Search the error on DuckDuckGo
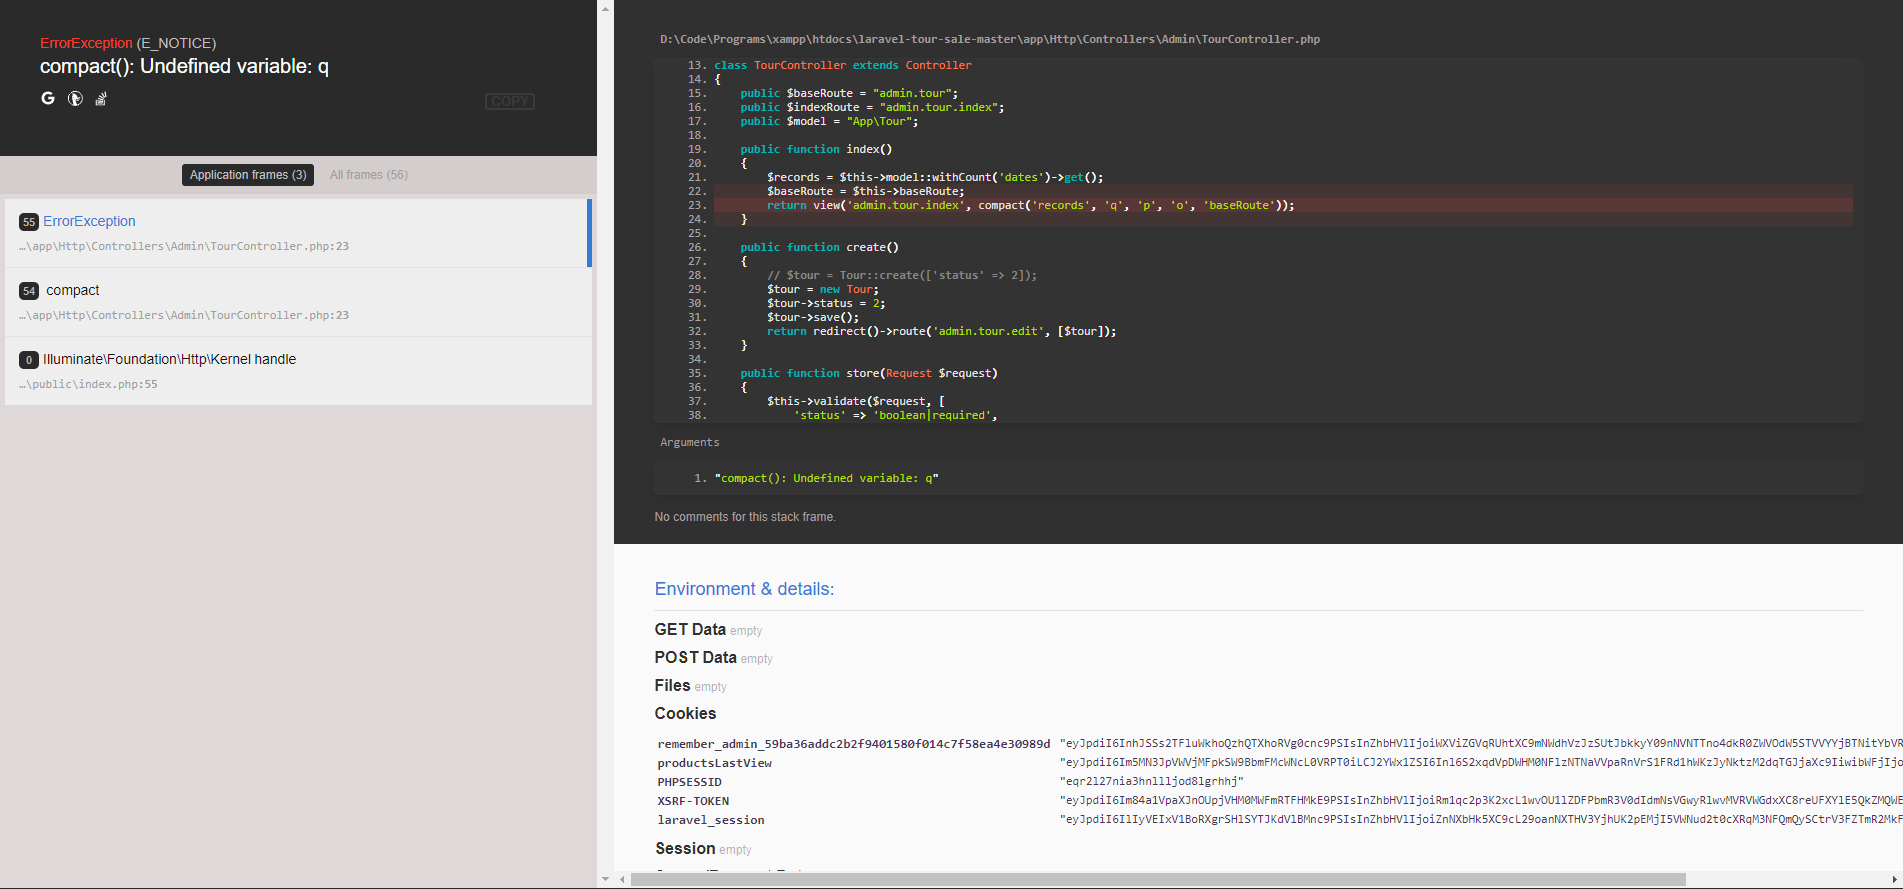Viewport: 1903px width, 889px height. point(75,98)
